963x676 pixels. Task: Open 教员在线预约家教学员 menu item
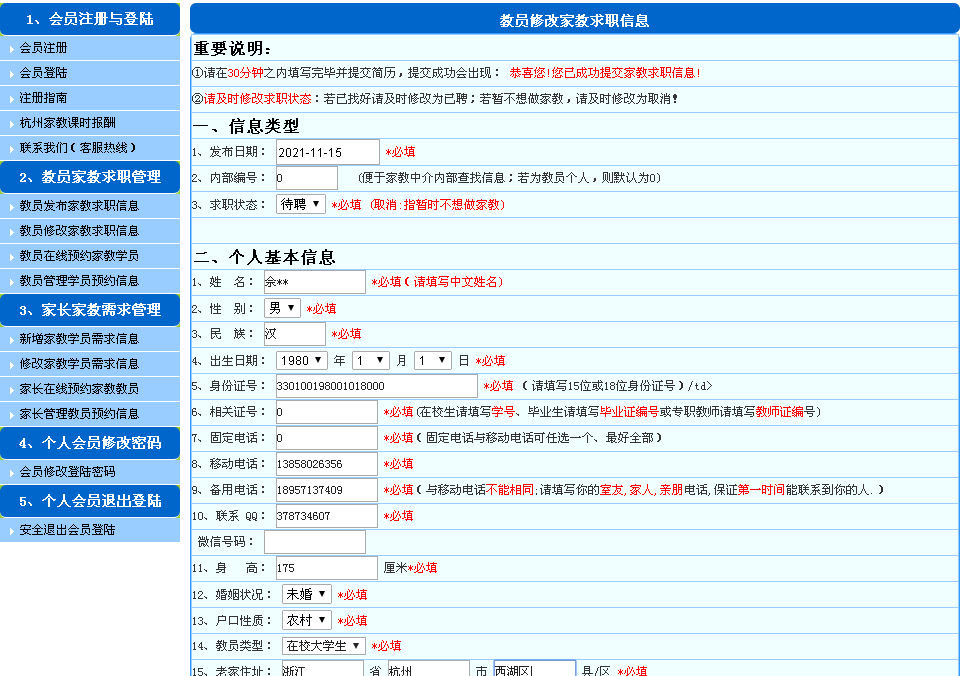pyautogui.click(x=79, y=256)
